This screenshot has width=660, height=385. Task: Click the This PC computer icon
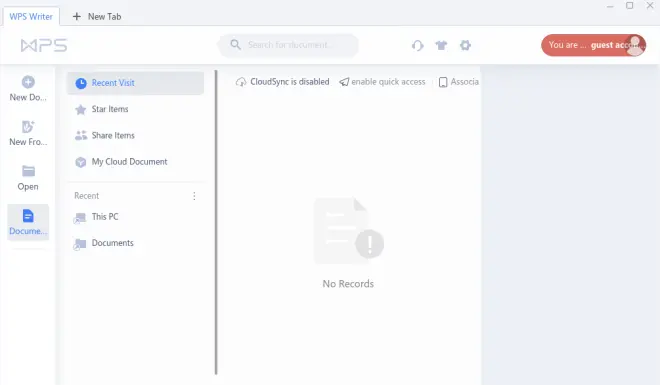pyautogui.click(x=80, y=218)
